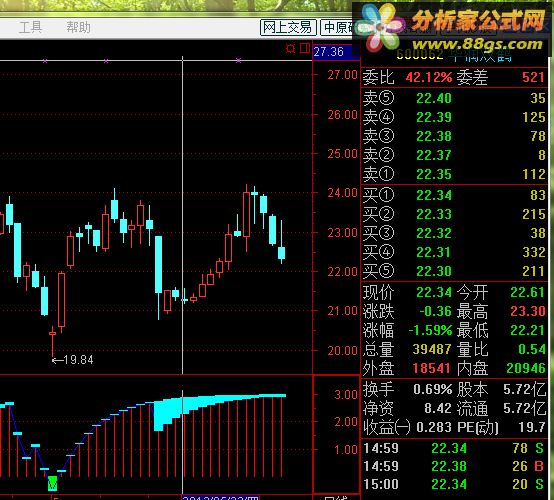Image resolution: width=554 pixels, height=500 pixels.
Task: Click sell-five price 22.40
Action: tap(434, 98)
